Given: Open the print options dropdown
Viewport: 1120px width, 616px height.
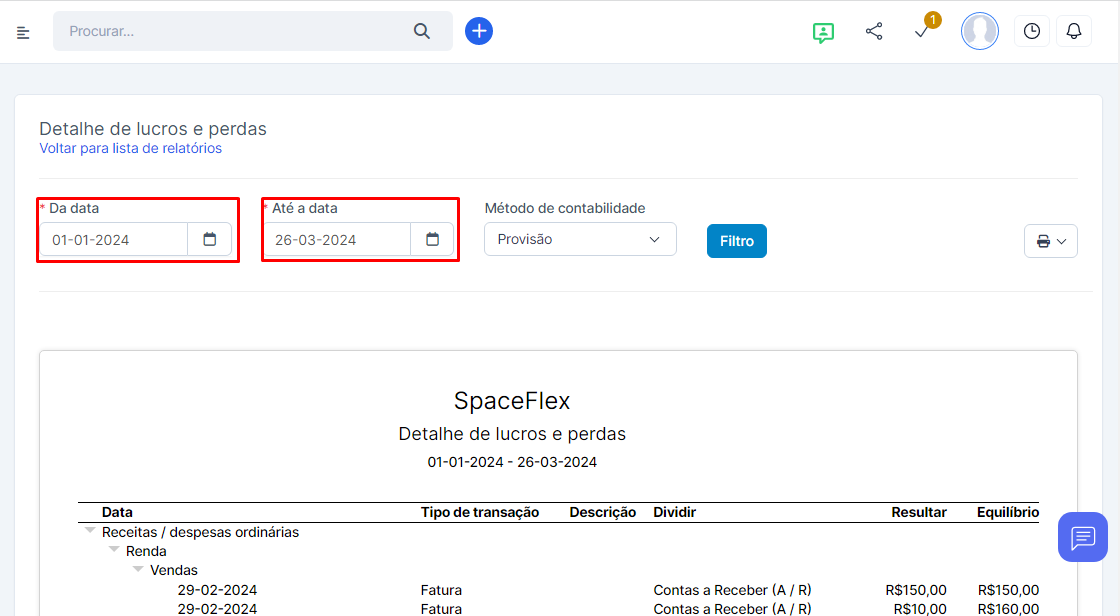Looking at the screenshot, I should point(1050,241).
